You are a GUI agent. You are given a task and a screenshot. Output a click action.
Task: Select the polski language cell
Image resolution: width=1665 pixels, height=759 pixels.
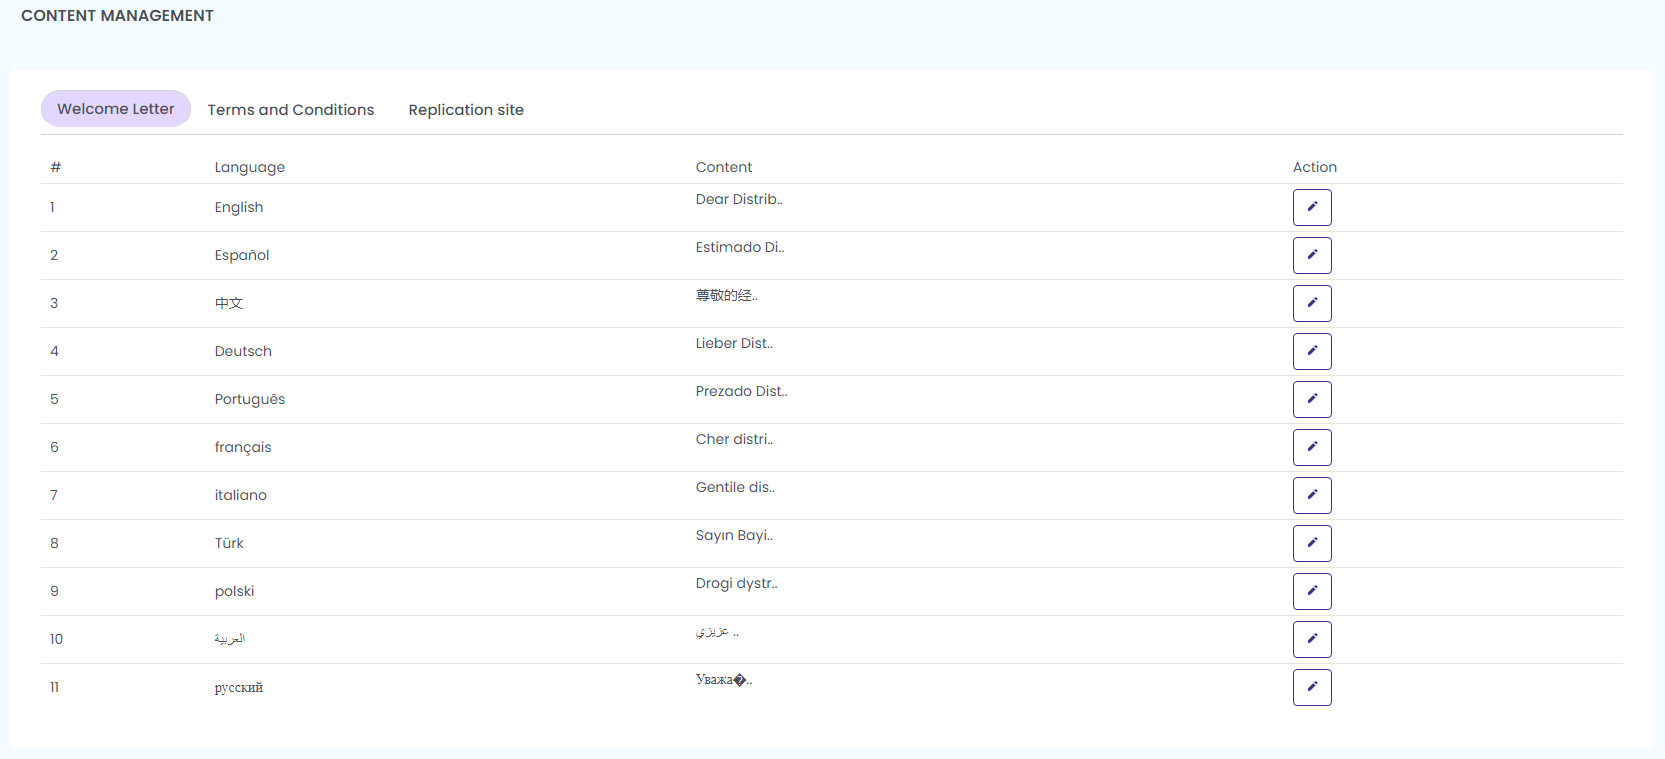(235, 591)
